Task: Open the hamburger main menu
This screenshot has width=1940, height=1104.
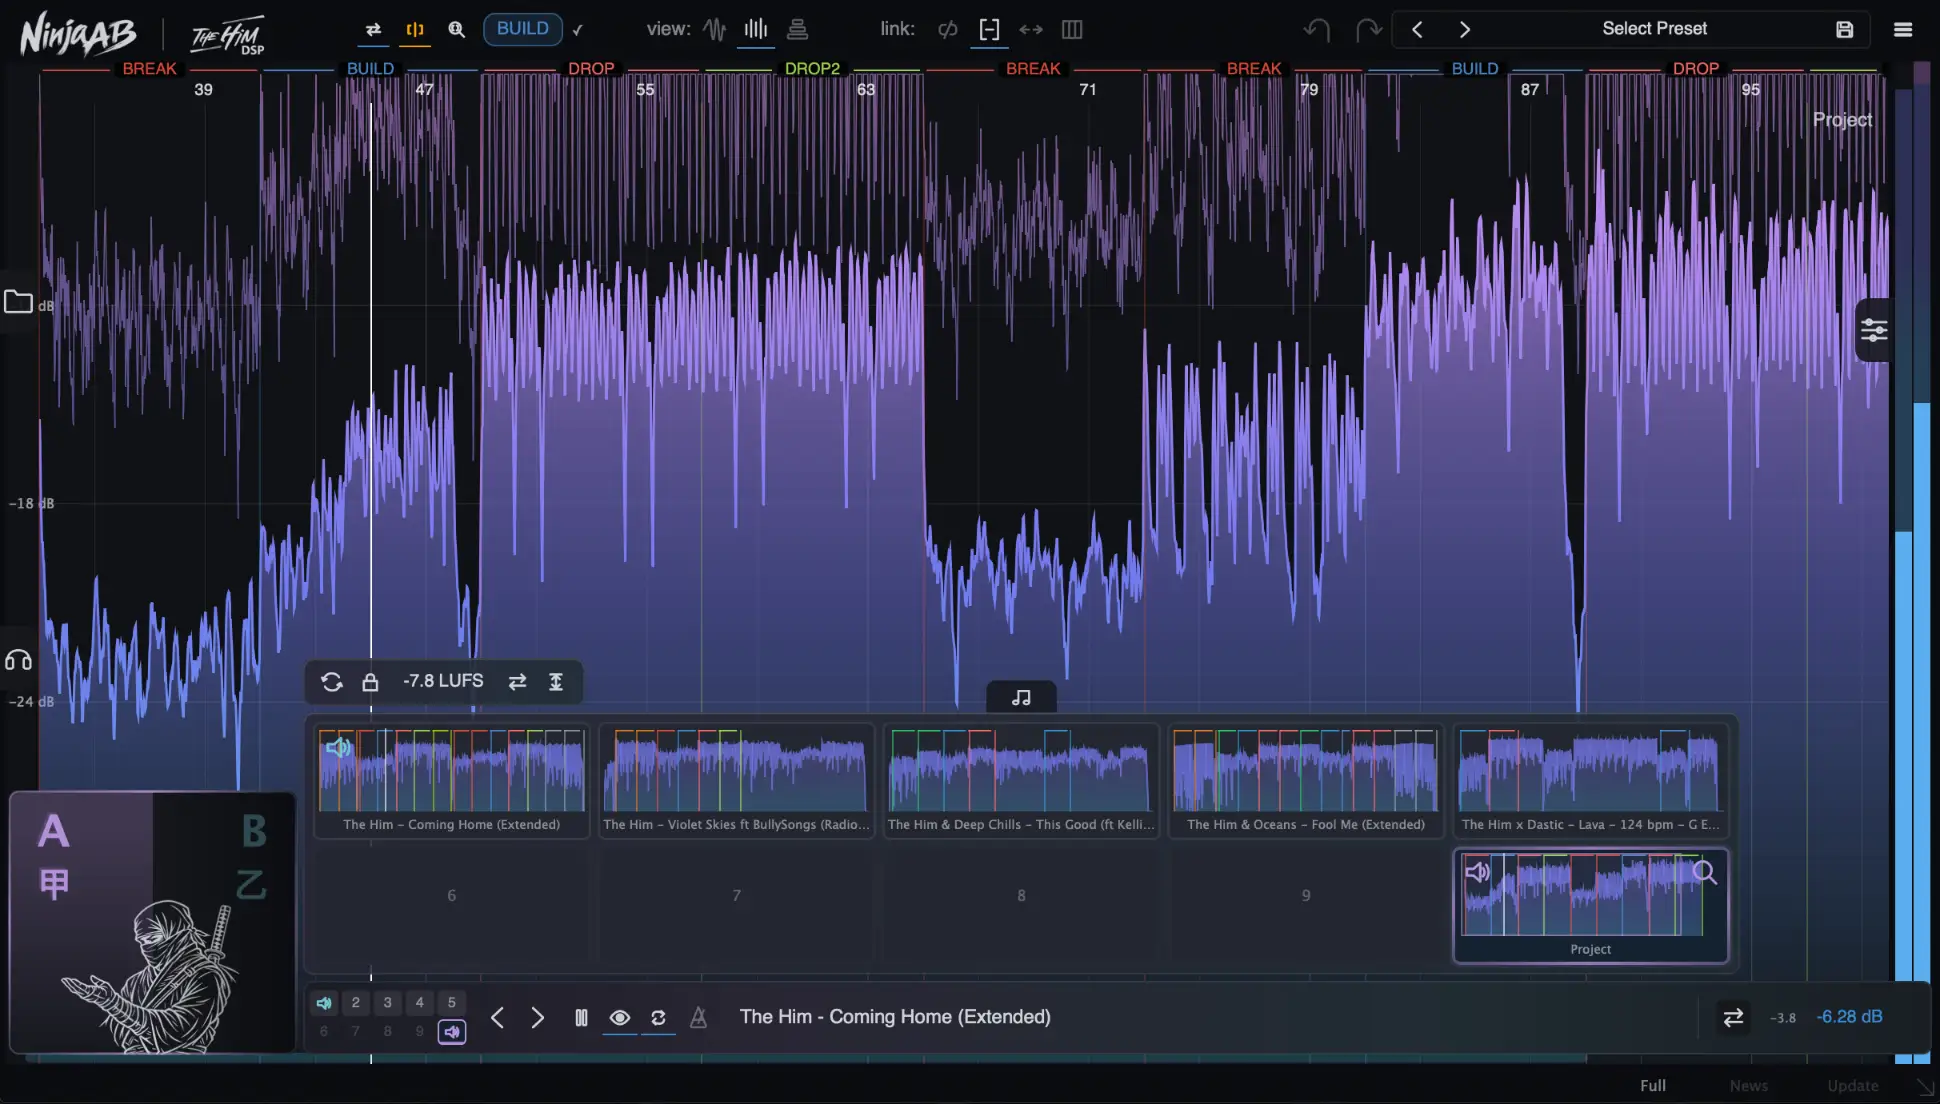Action: (1903, 29)
